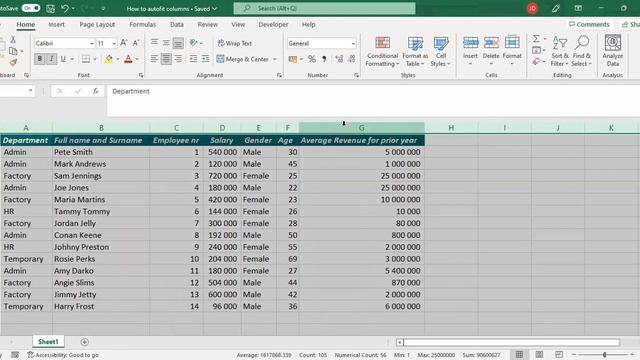The height and width of the screenshot is (360, 640).
Task: Open the file name Saved dropdown
Action: (x=215, y=9)
